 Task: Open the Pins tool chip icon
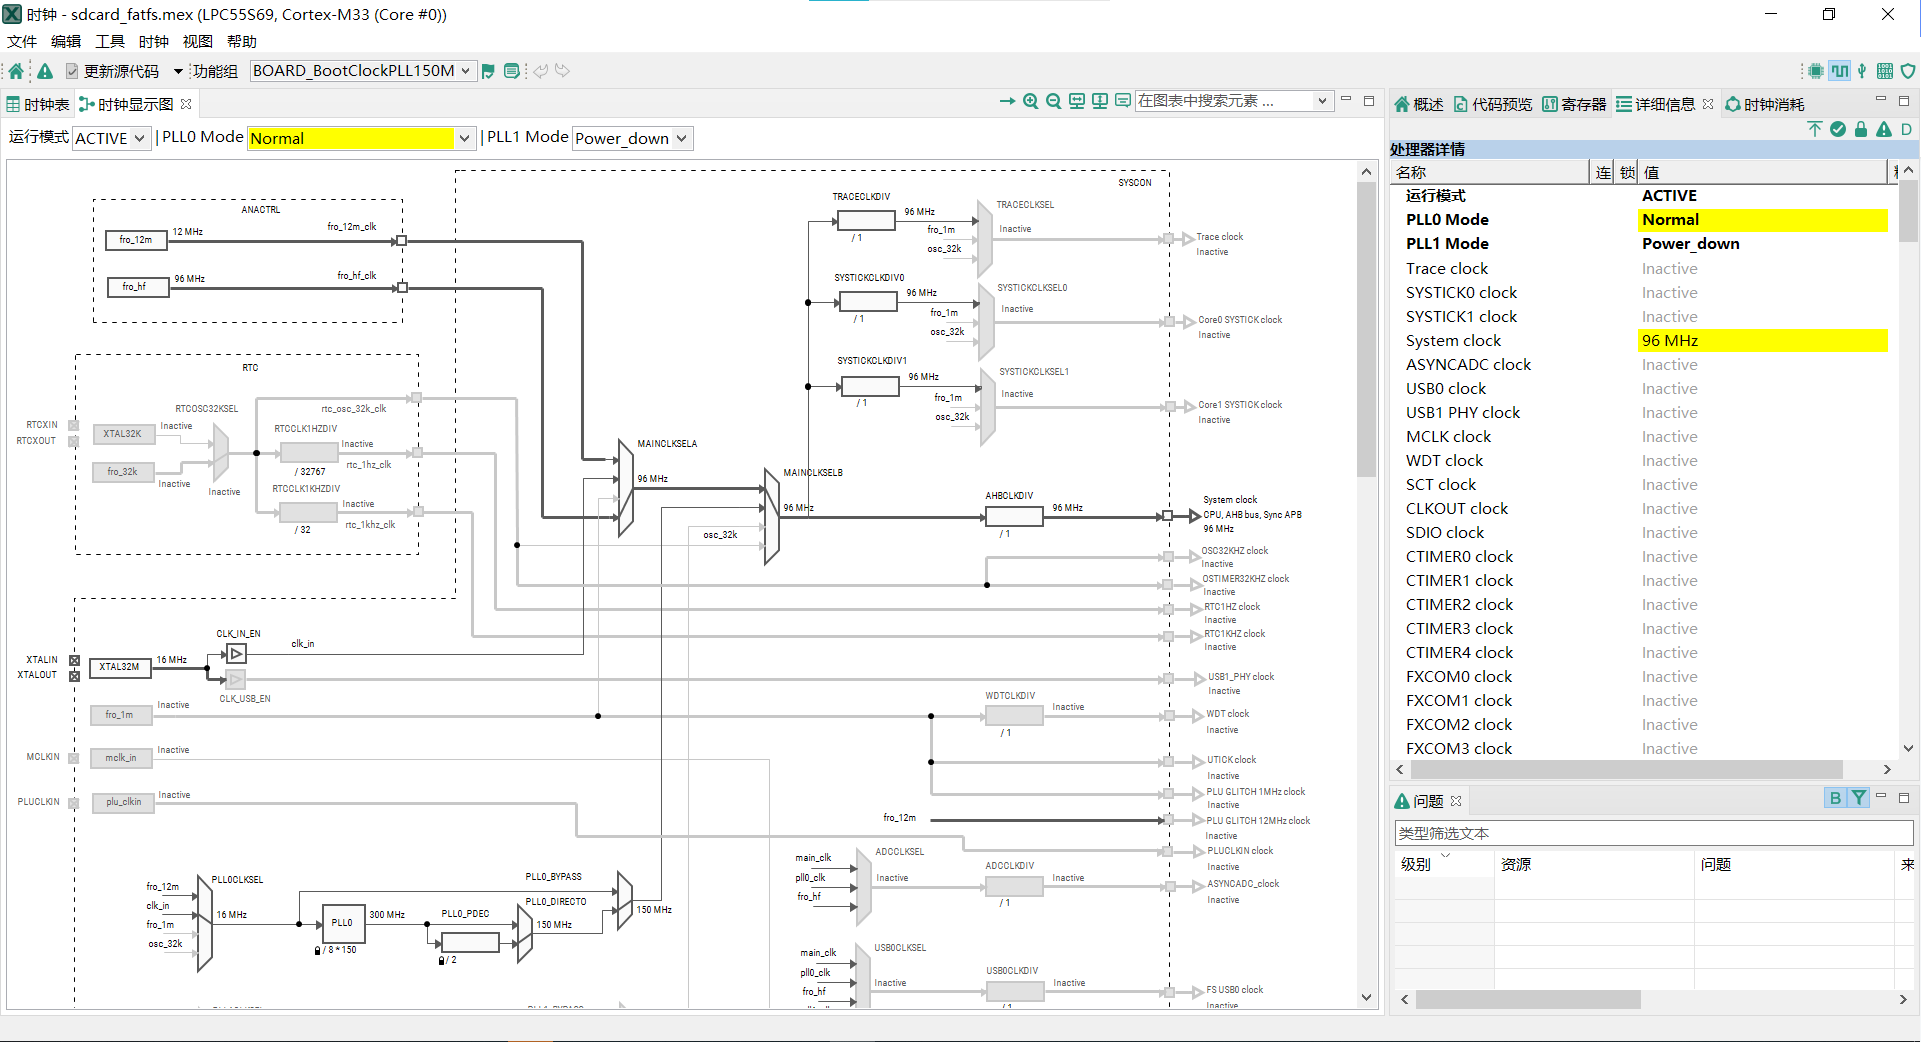[1816, 71]
